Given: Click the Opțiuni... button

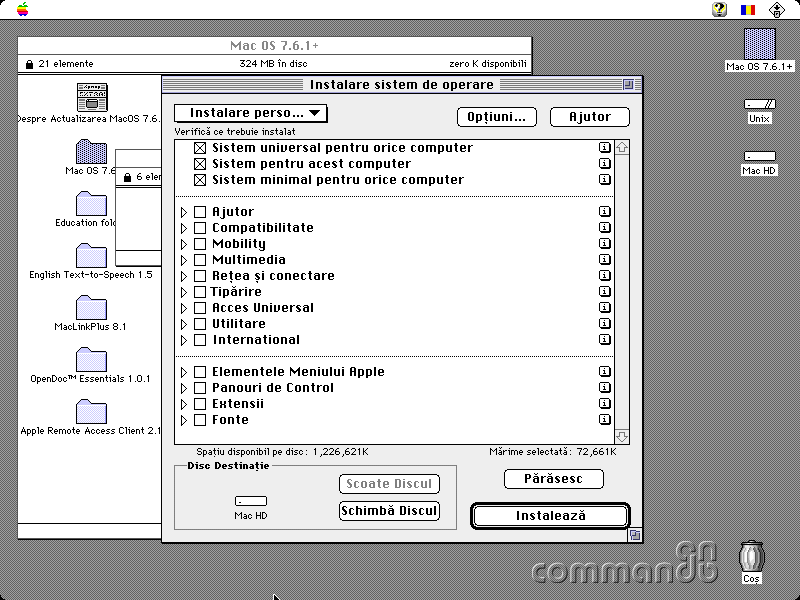Looking at the screenshot, I should click(497, 117).
